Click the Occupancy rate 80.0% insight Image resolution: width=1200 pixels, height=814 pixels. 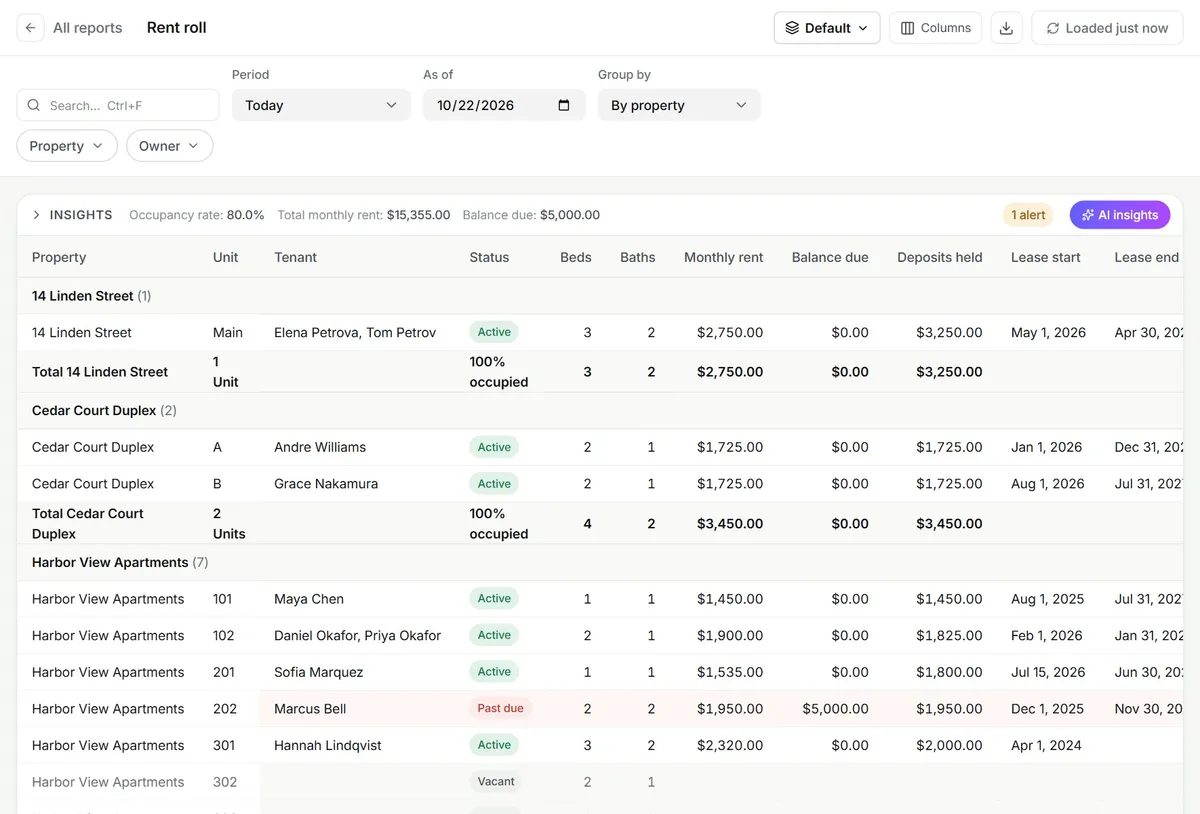[x=197, y=215]
